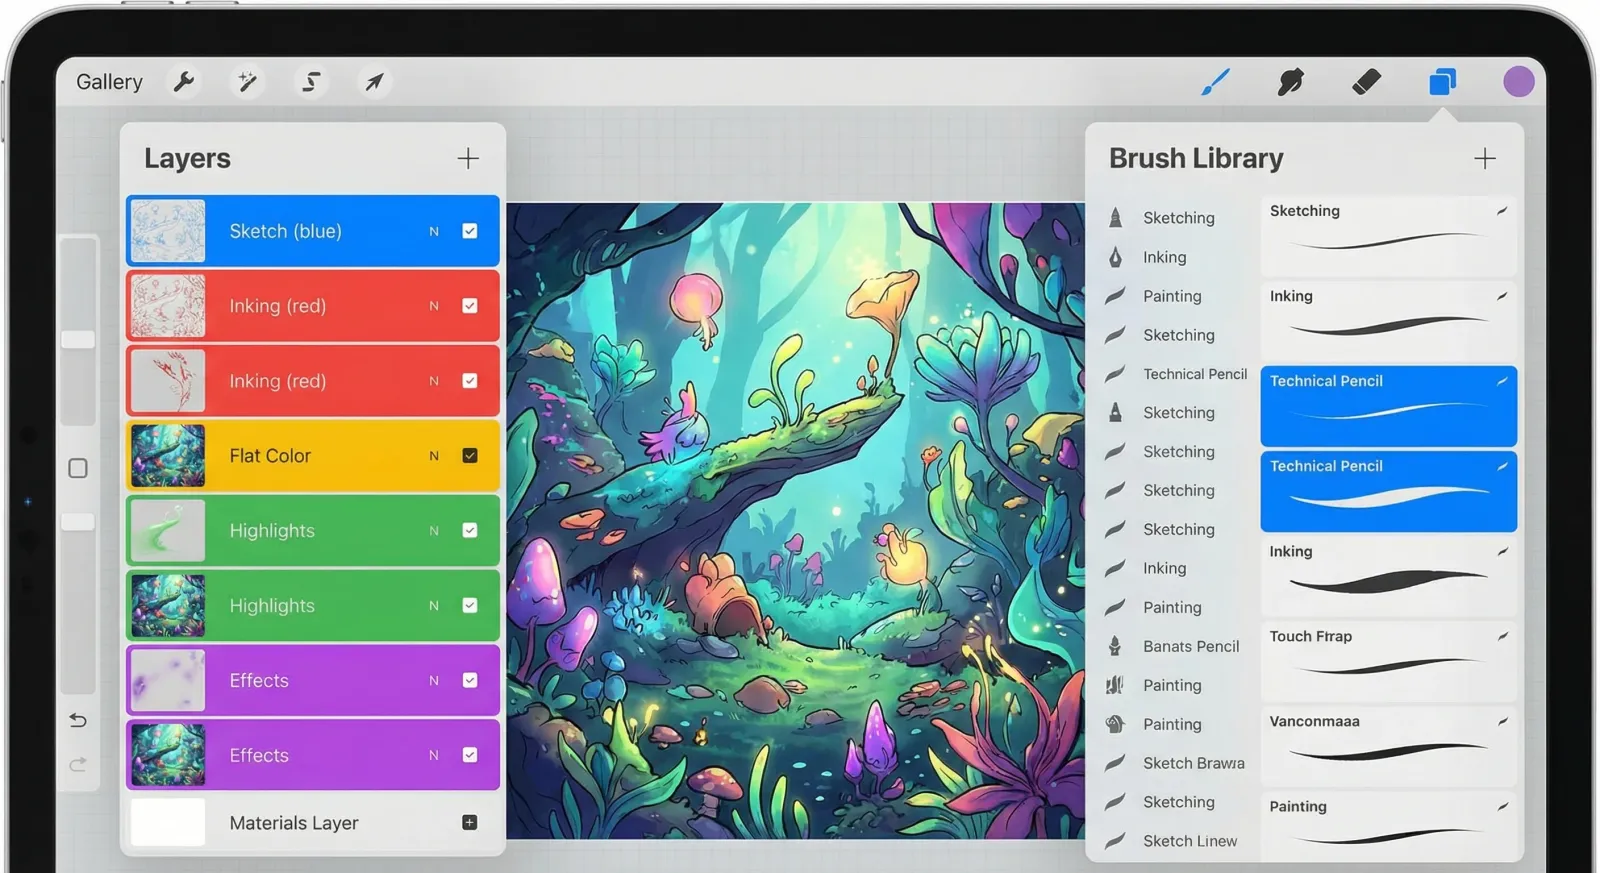Viewport: 1600px width, 873px height.
Task: Select the Flat Color layer row
Action: click(x=313, y=455)
